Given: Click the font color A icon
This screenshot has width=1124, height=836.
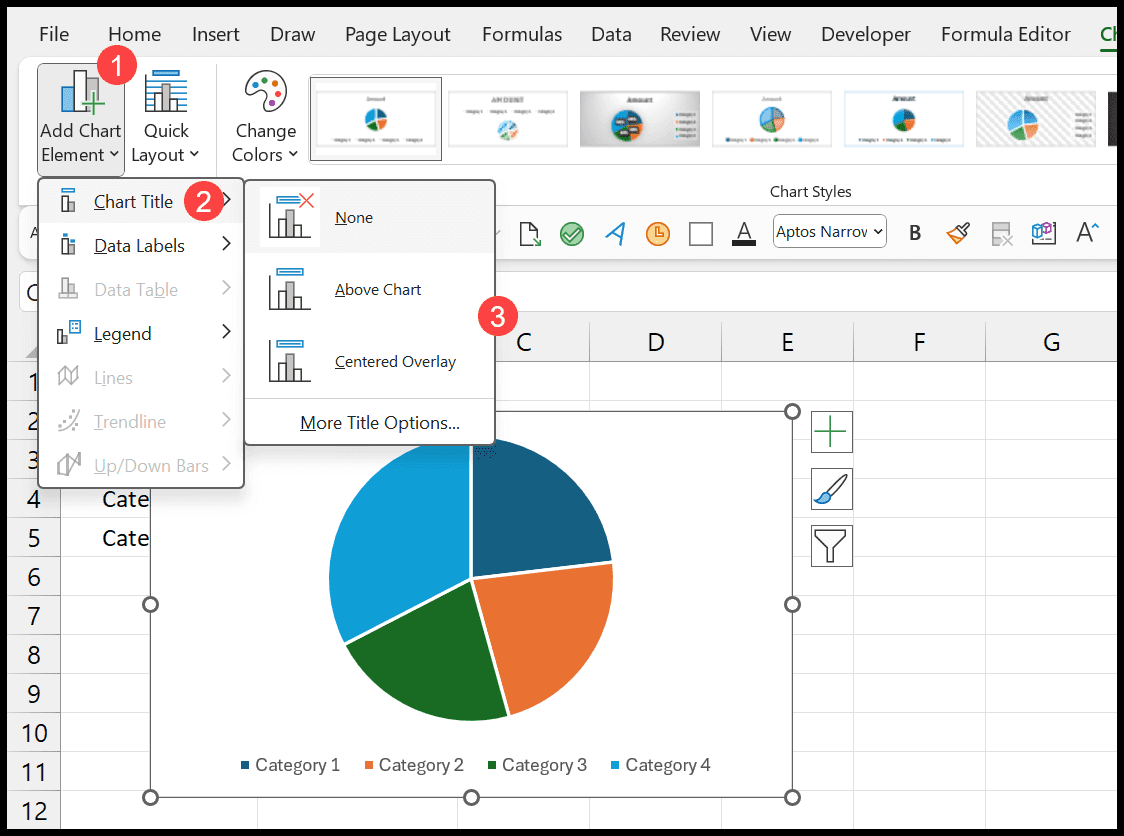Looking at the screenshot, I should tap(743, 233).
